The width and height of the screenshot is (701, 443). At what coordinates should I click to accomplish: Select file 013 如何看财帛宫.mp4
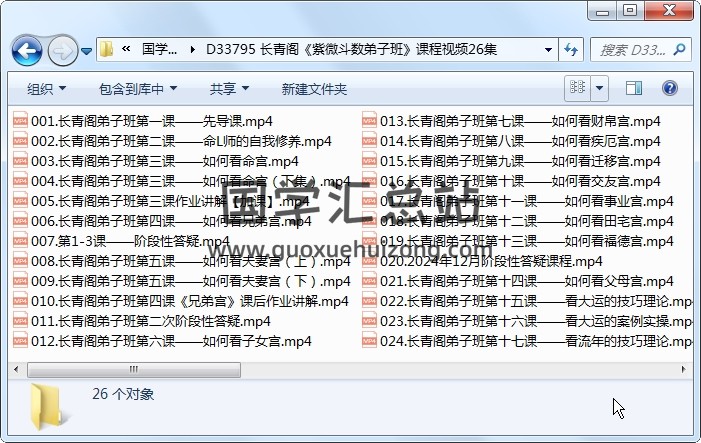(x=519, y=121)
